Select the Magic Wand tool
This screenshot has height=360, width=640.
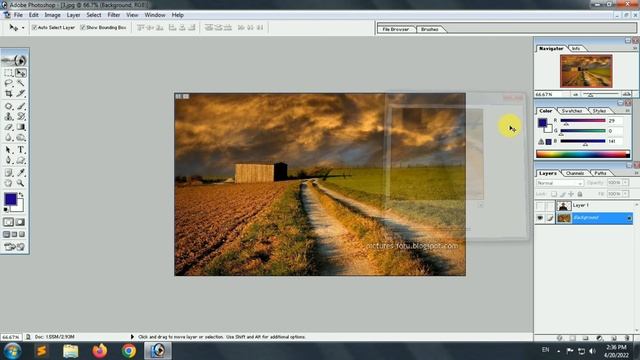21,83
